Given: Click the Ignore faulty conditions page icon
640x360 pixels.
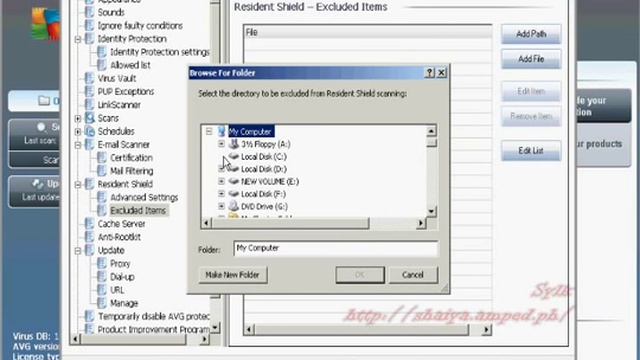Looking at the screenshot, I should pyautogui.click(x=89, y=25).
